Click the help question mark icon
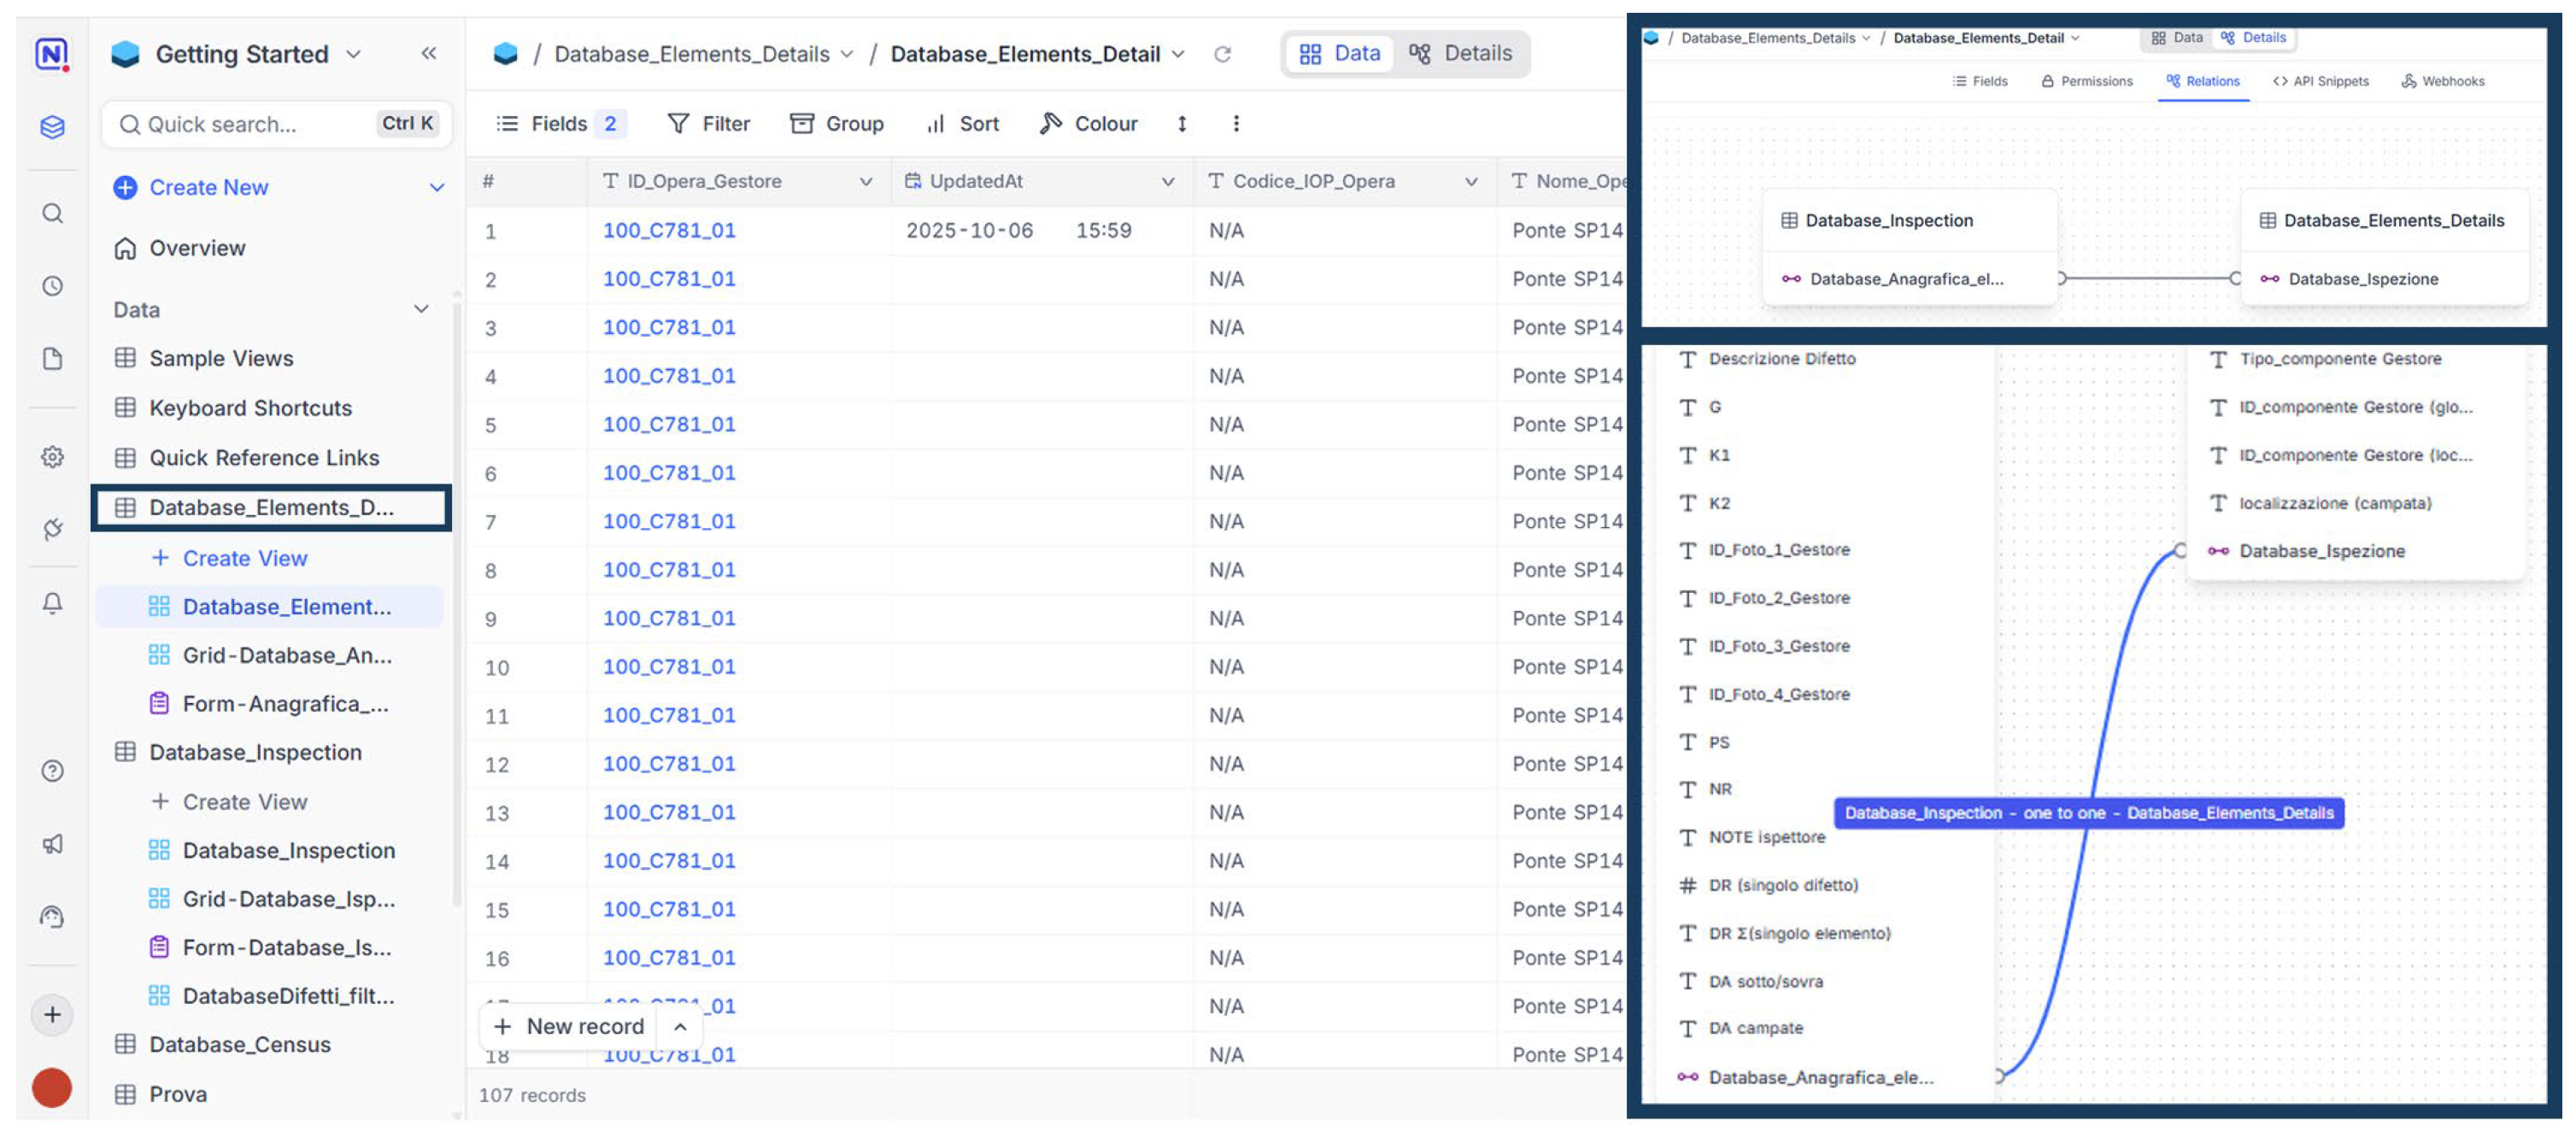 coord(53,771)
